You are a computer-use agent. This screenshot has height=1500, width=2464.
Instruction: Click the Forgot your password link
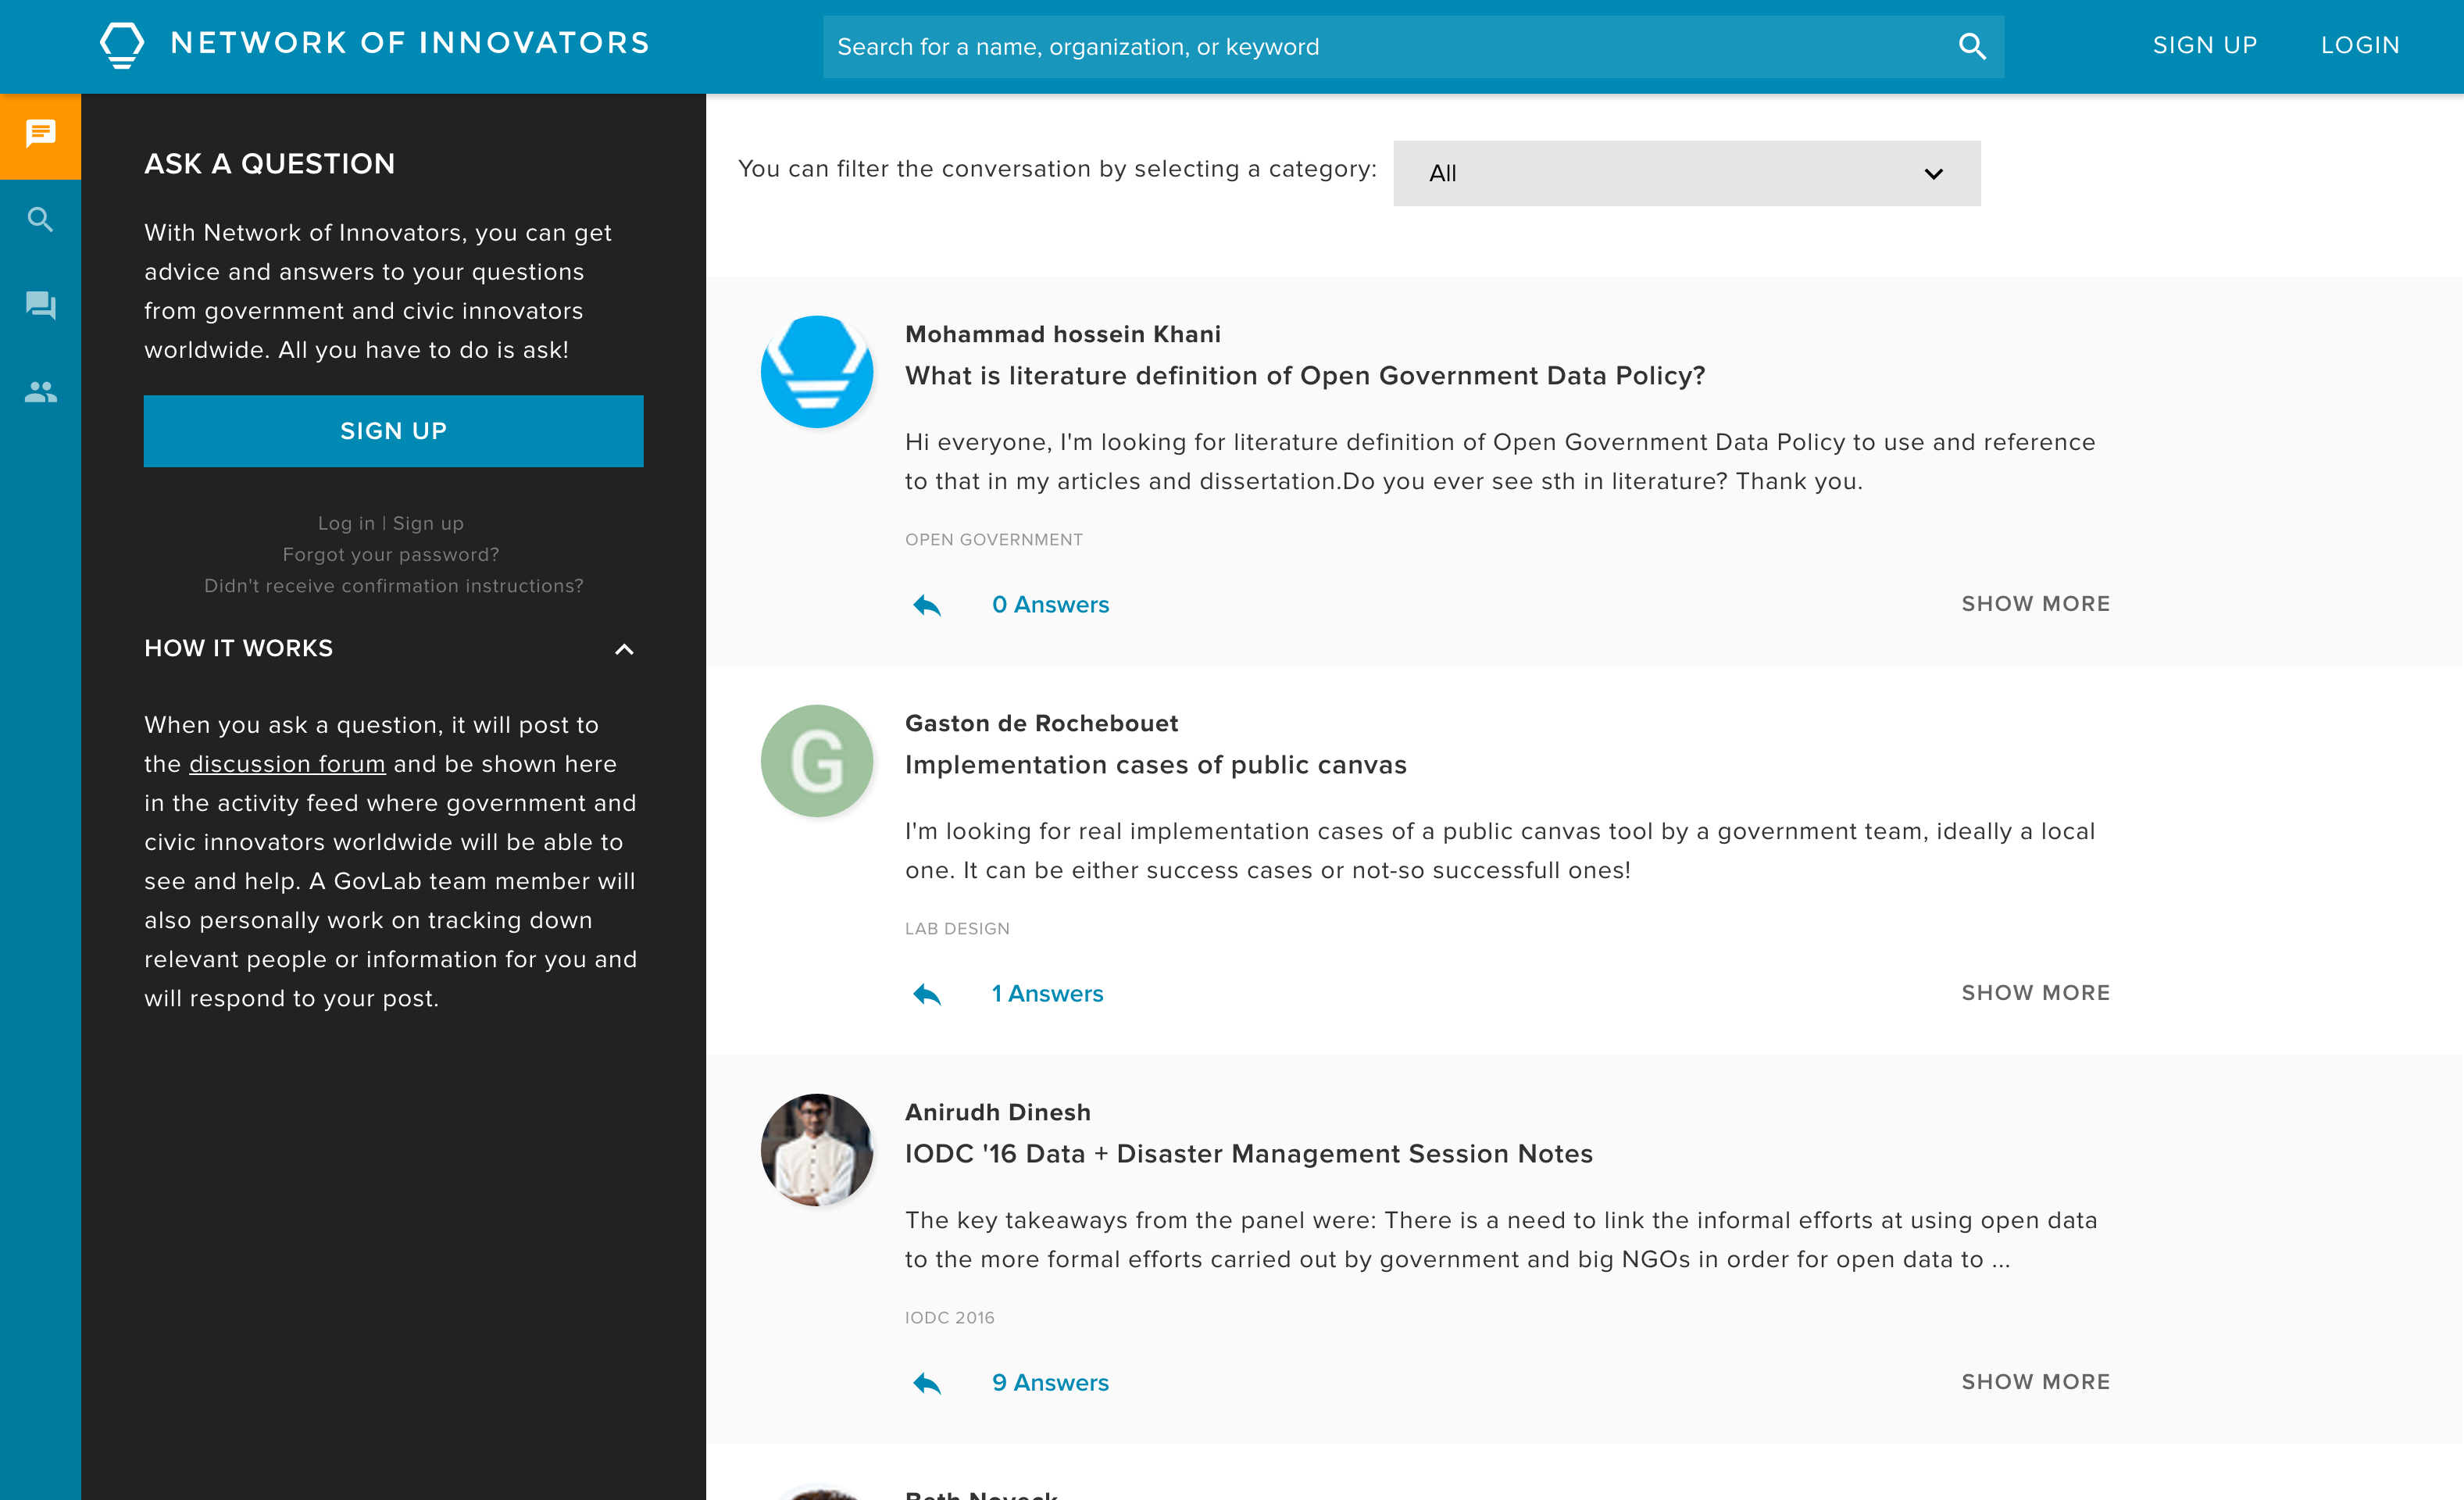click(x=390, y=555)
